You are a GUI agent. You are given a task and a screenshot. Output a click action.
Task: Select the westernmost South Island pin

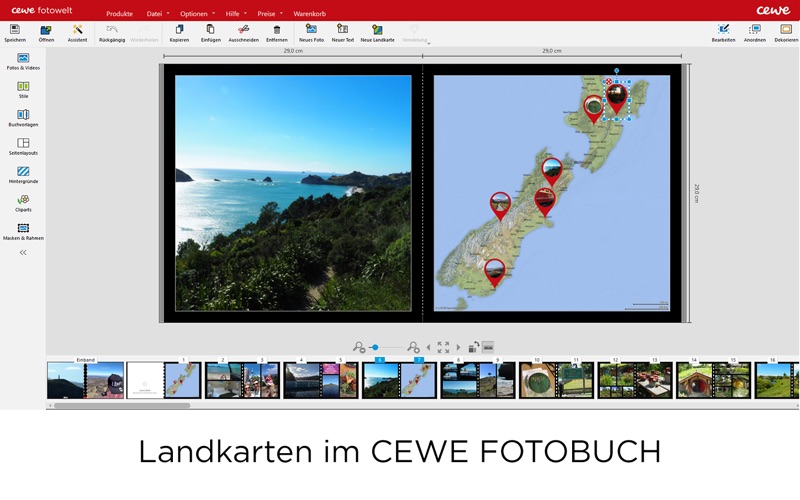pos(500,206)
